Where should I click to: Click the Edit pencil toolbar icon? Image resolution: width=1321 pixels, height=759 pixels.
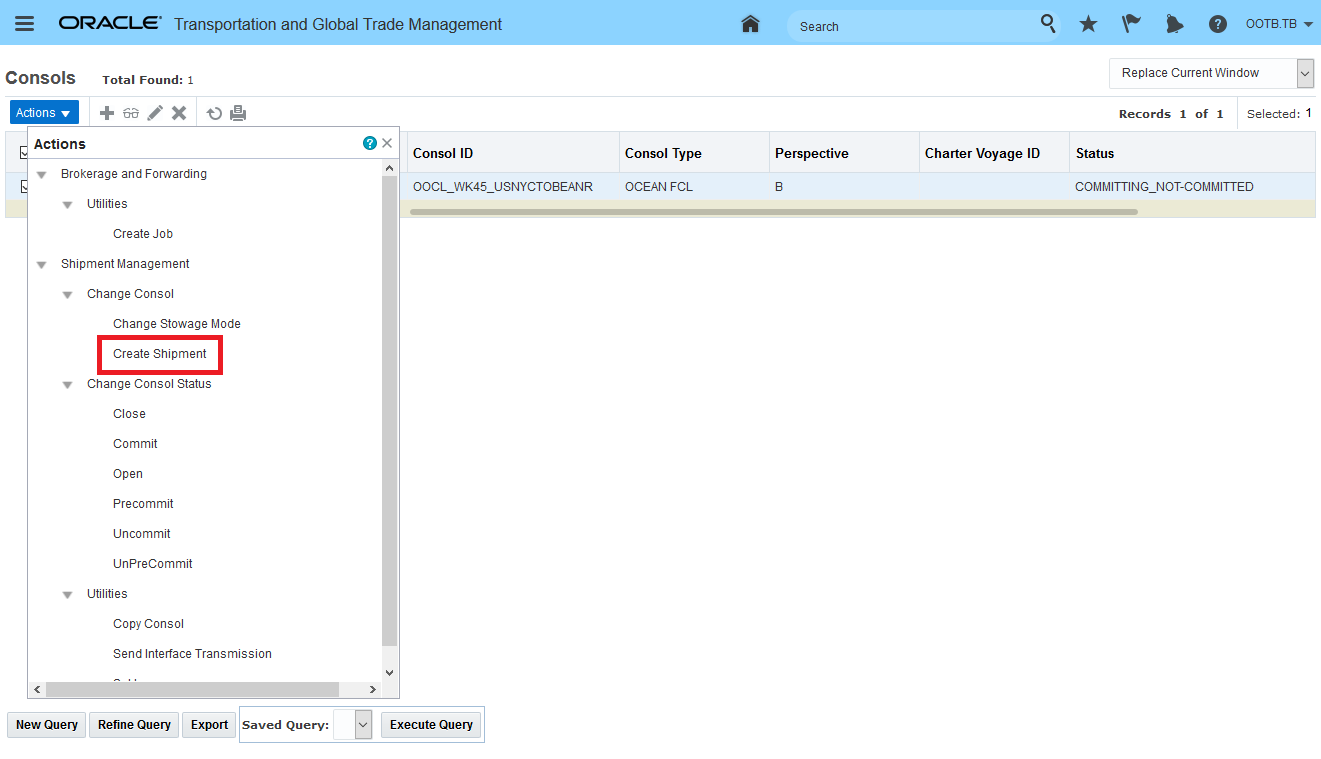click(155, 113)
